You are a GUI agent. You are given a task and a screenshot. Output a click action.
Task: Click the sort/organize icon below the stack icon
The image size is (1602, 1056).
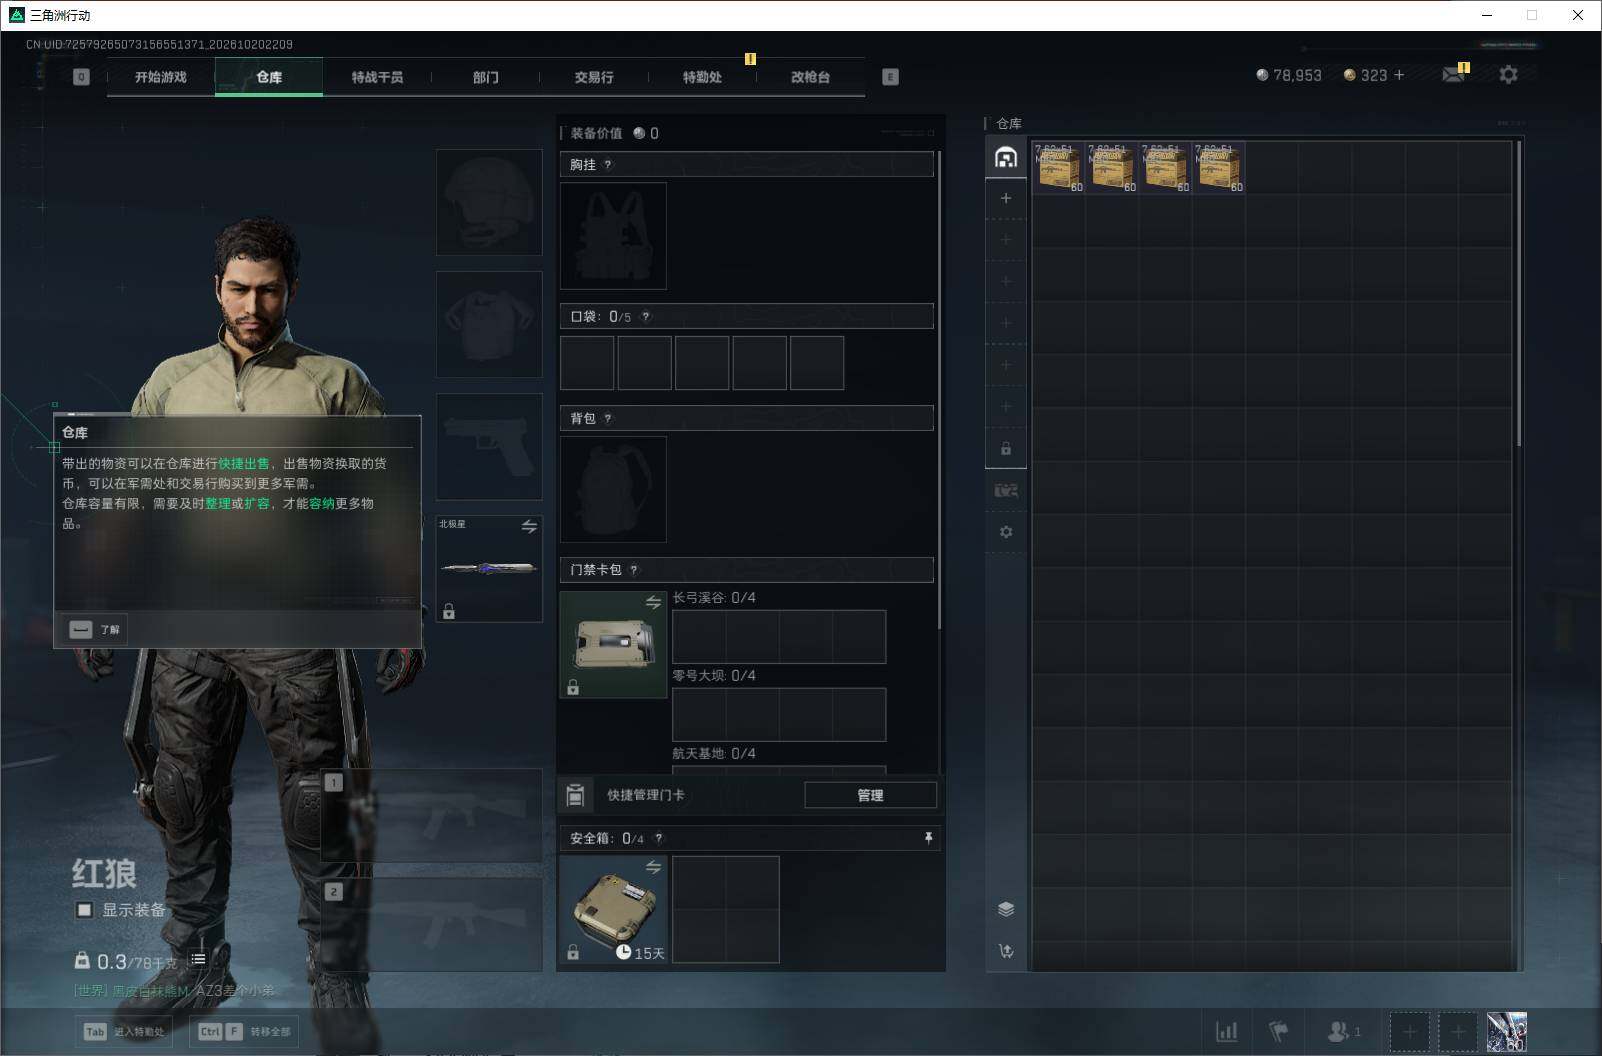pyautogui.click(x=1006, y=951)
